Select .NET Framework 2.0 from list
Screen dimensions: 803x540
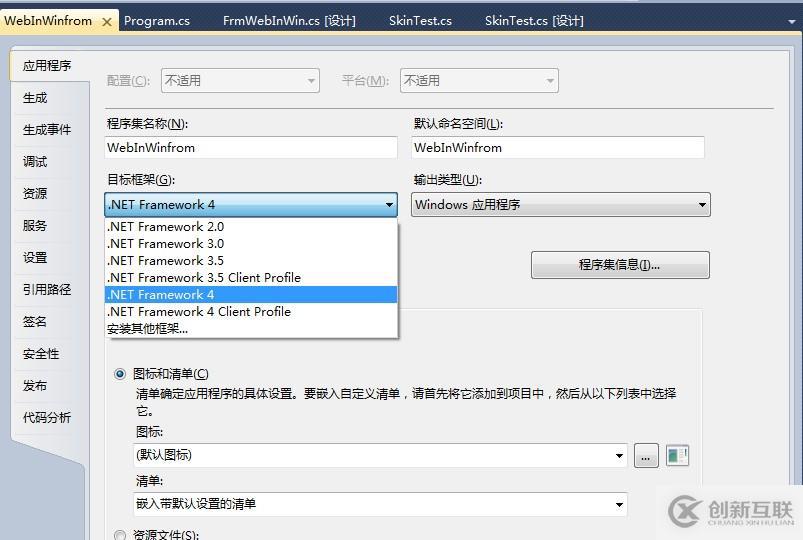click(166, 227)
